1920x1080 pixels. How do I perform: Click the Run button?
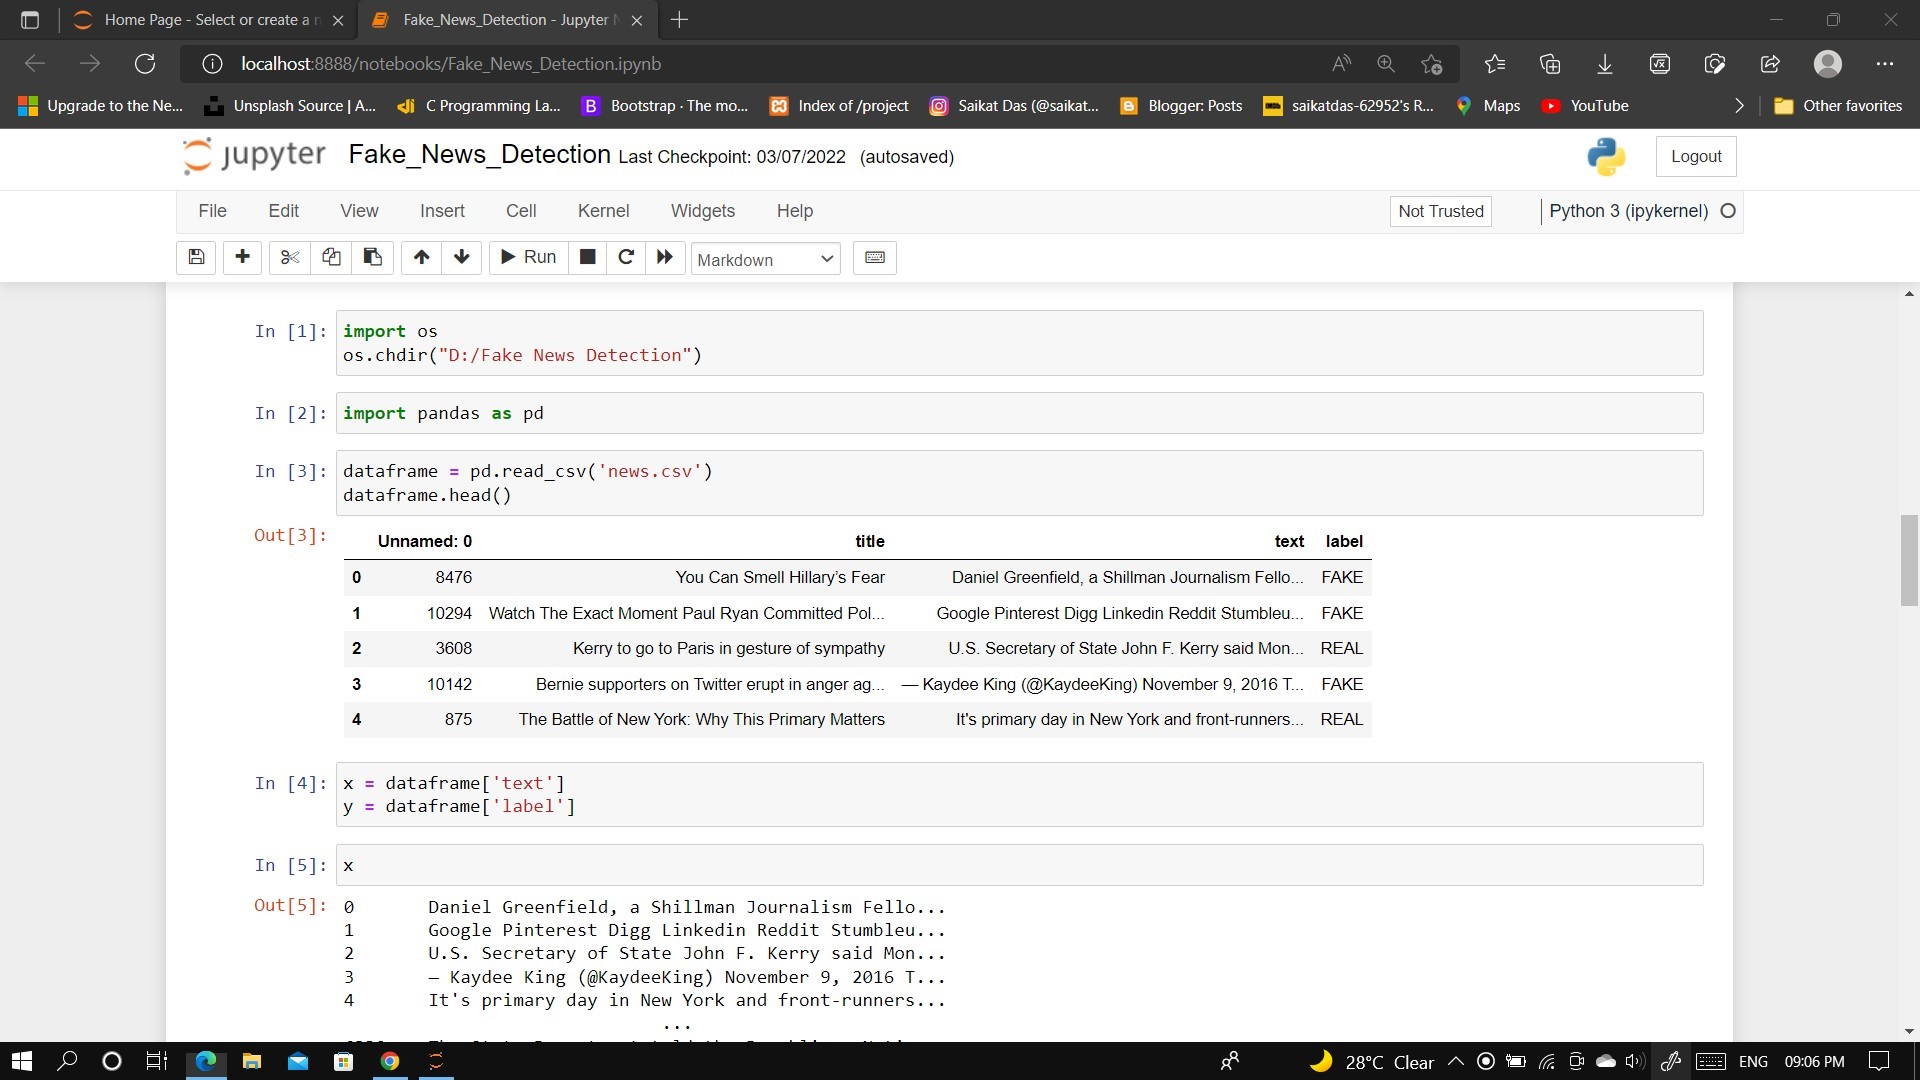coord(528,258)
